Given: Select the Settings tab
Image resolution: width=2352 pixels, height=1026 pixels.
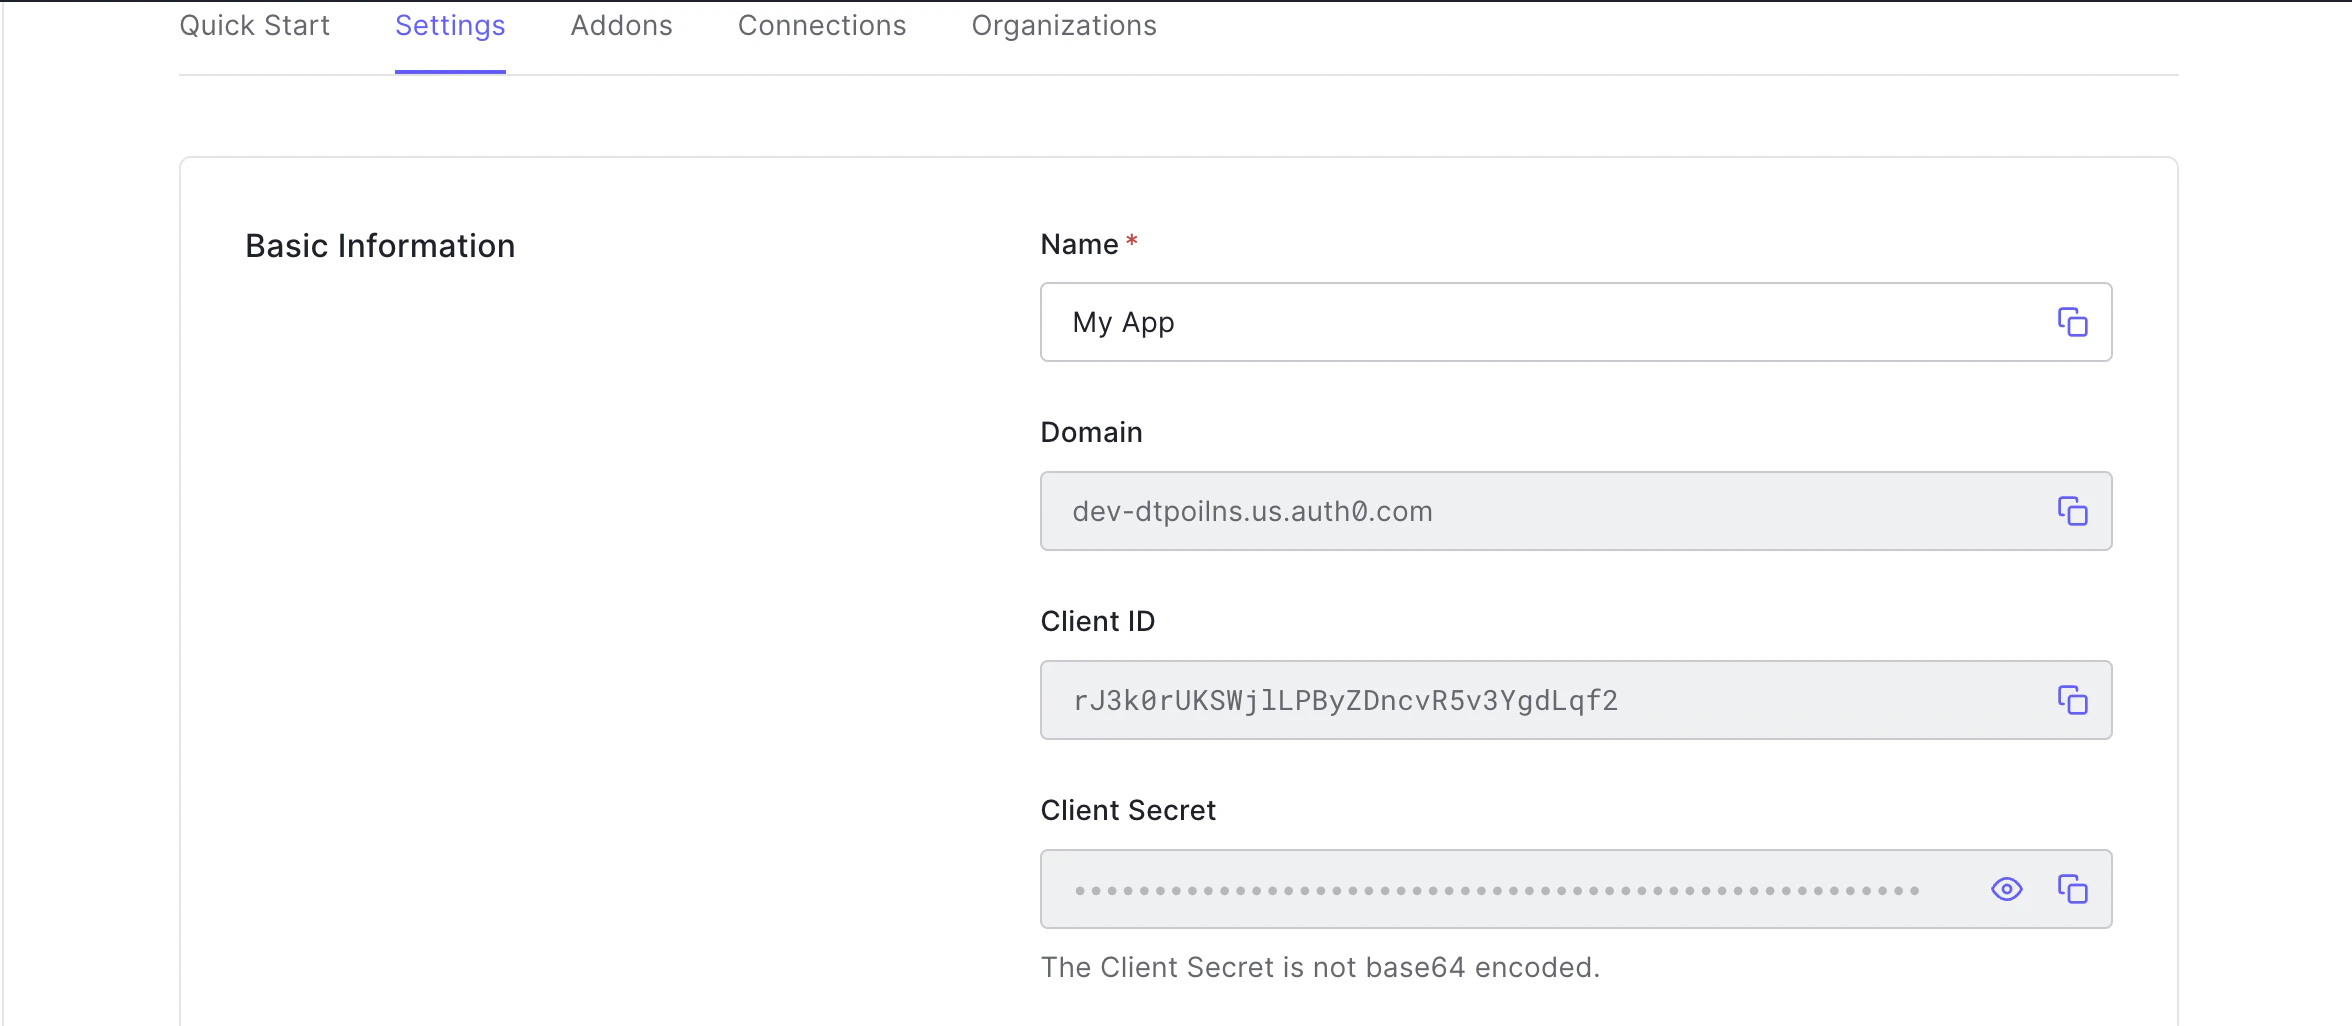Looking at the screenshot, I should coord(449,25).
